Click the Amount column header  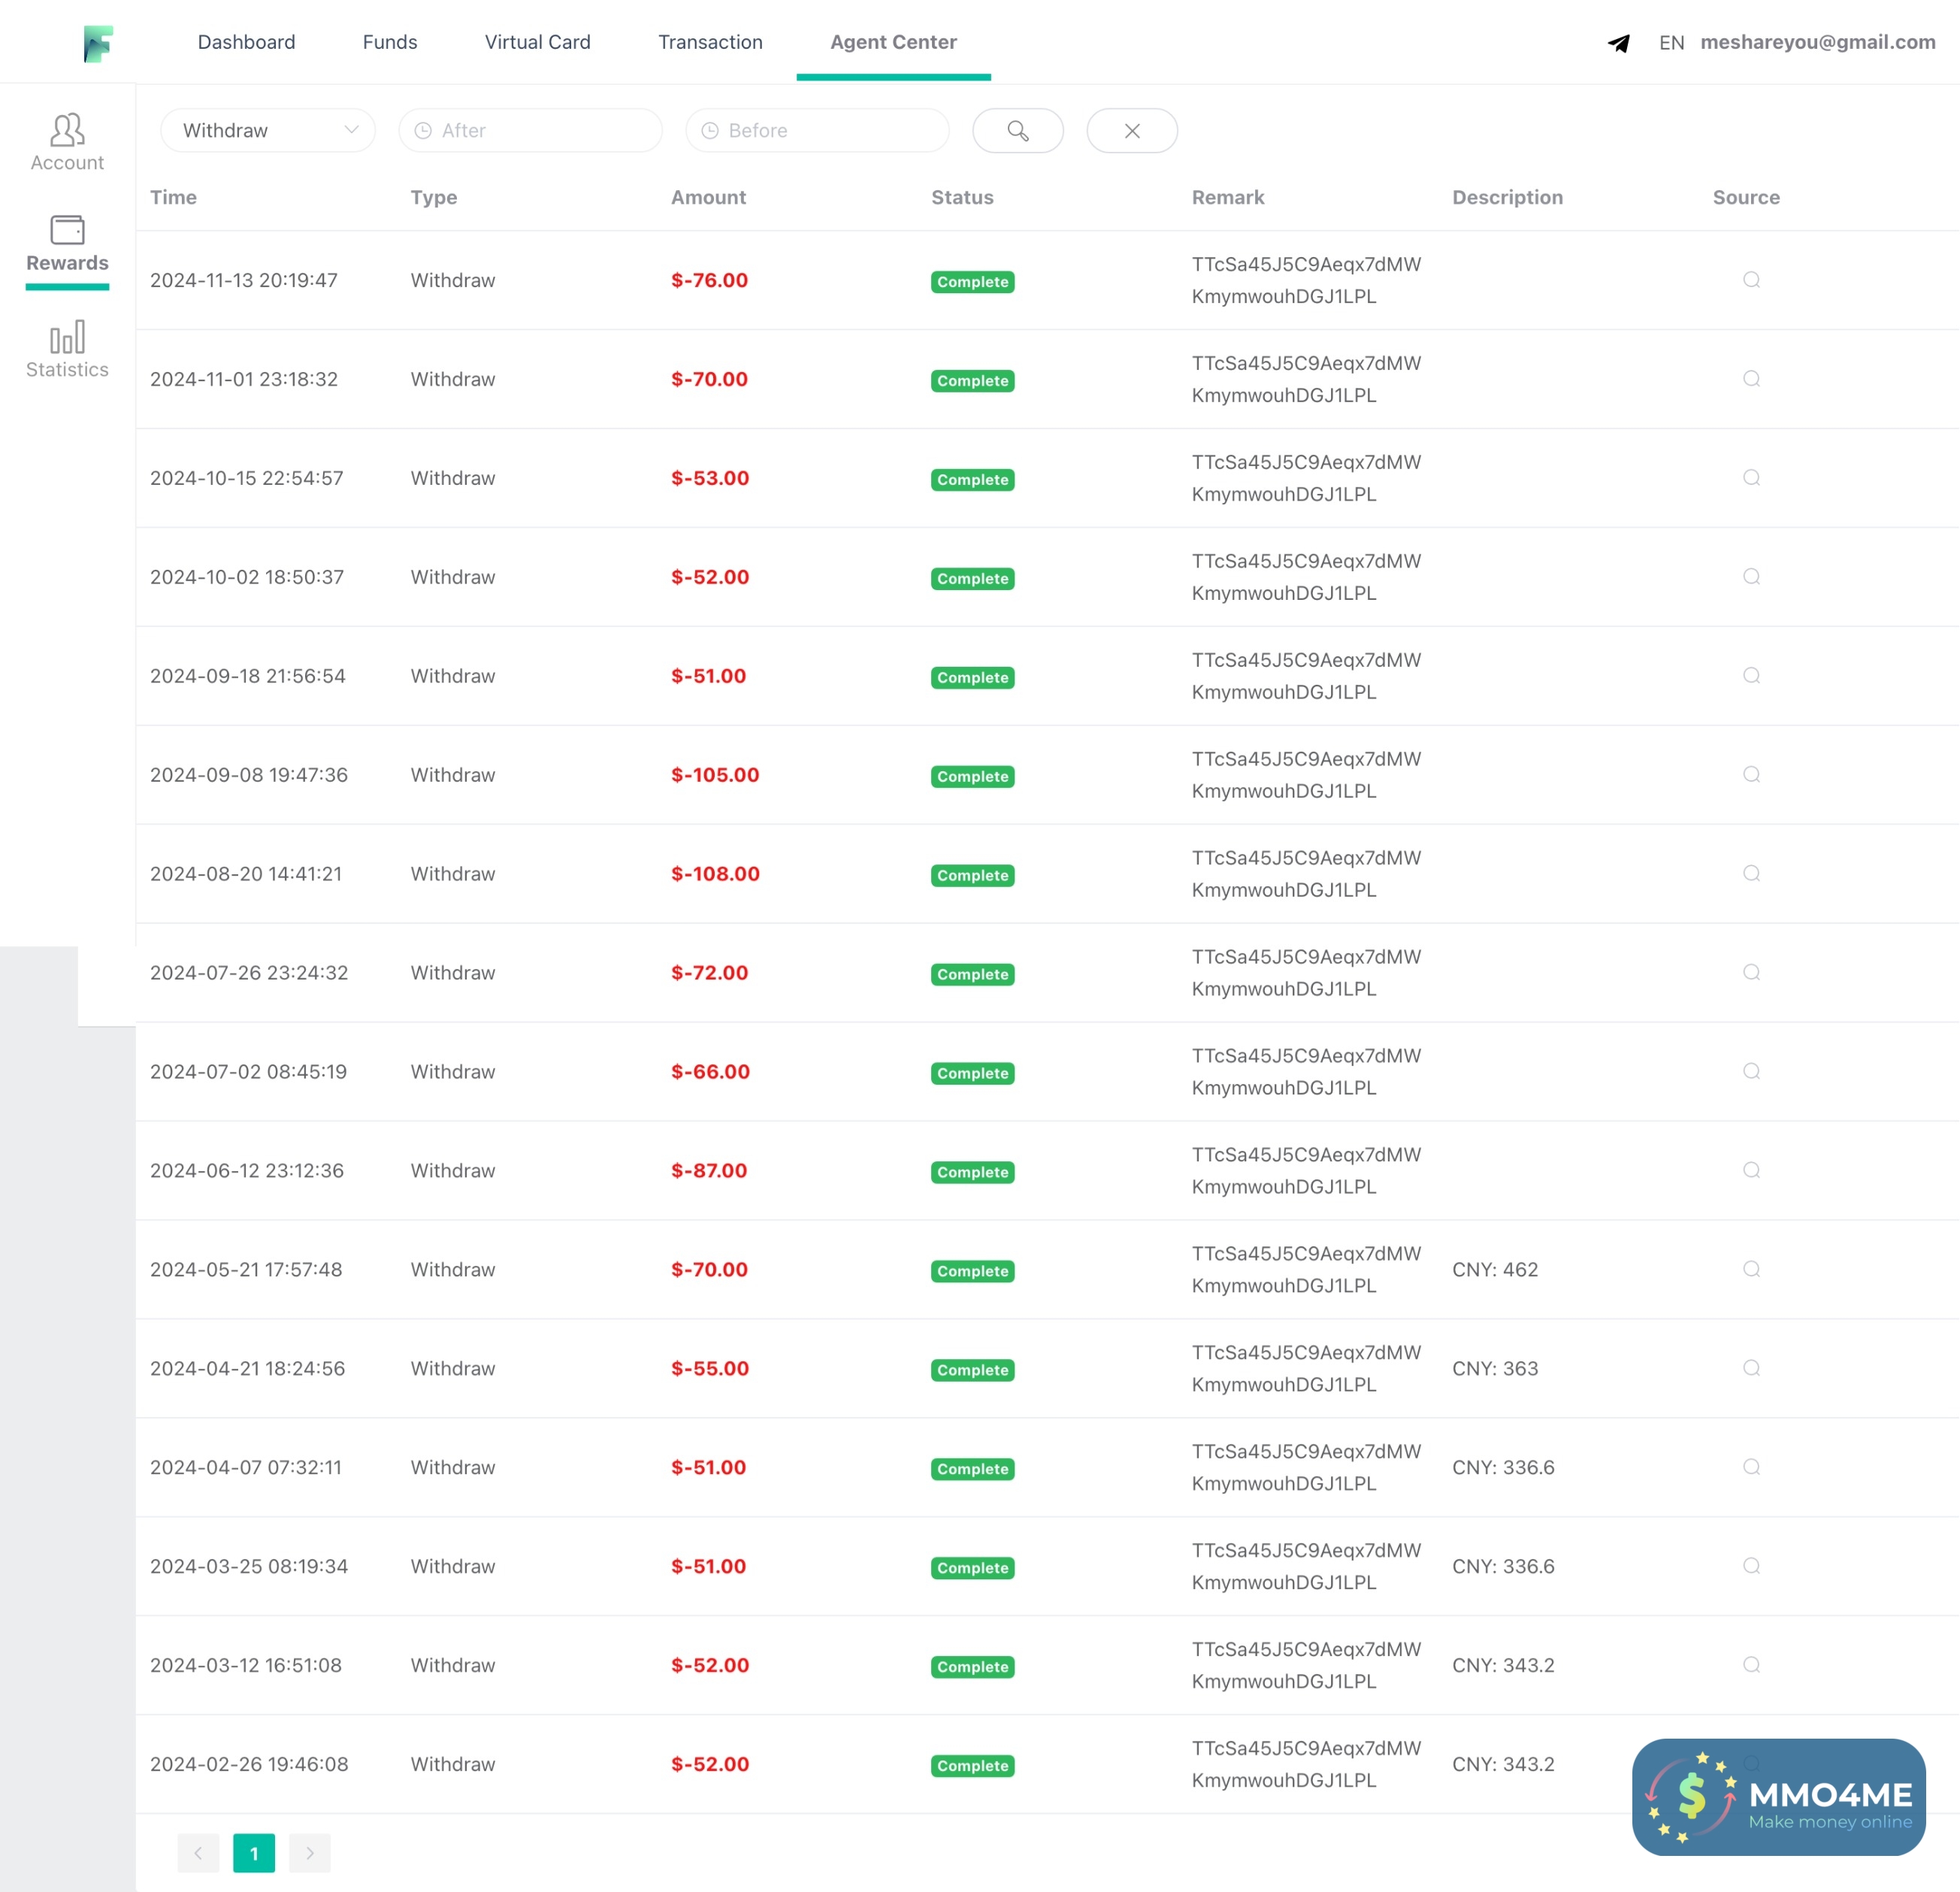click(x=708, y=198)
